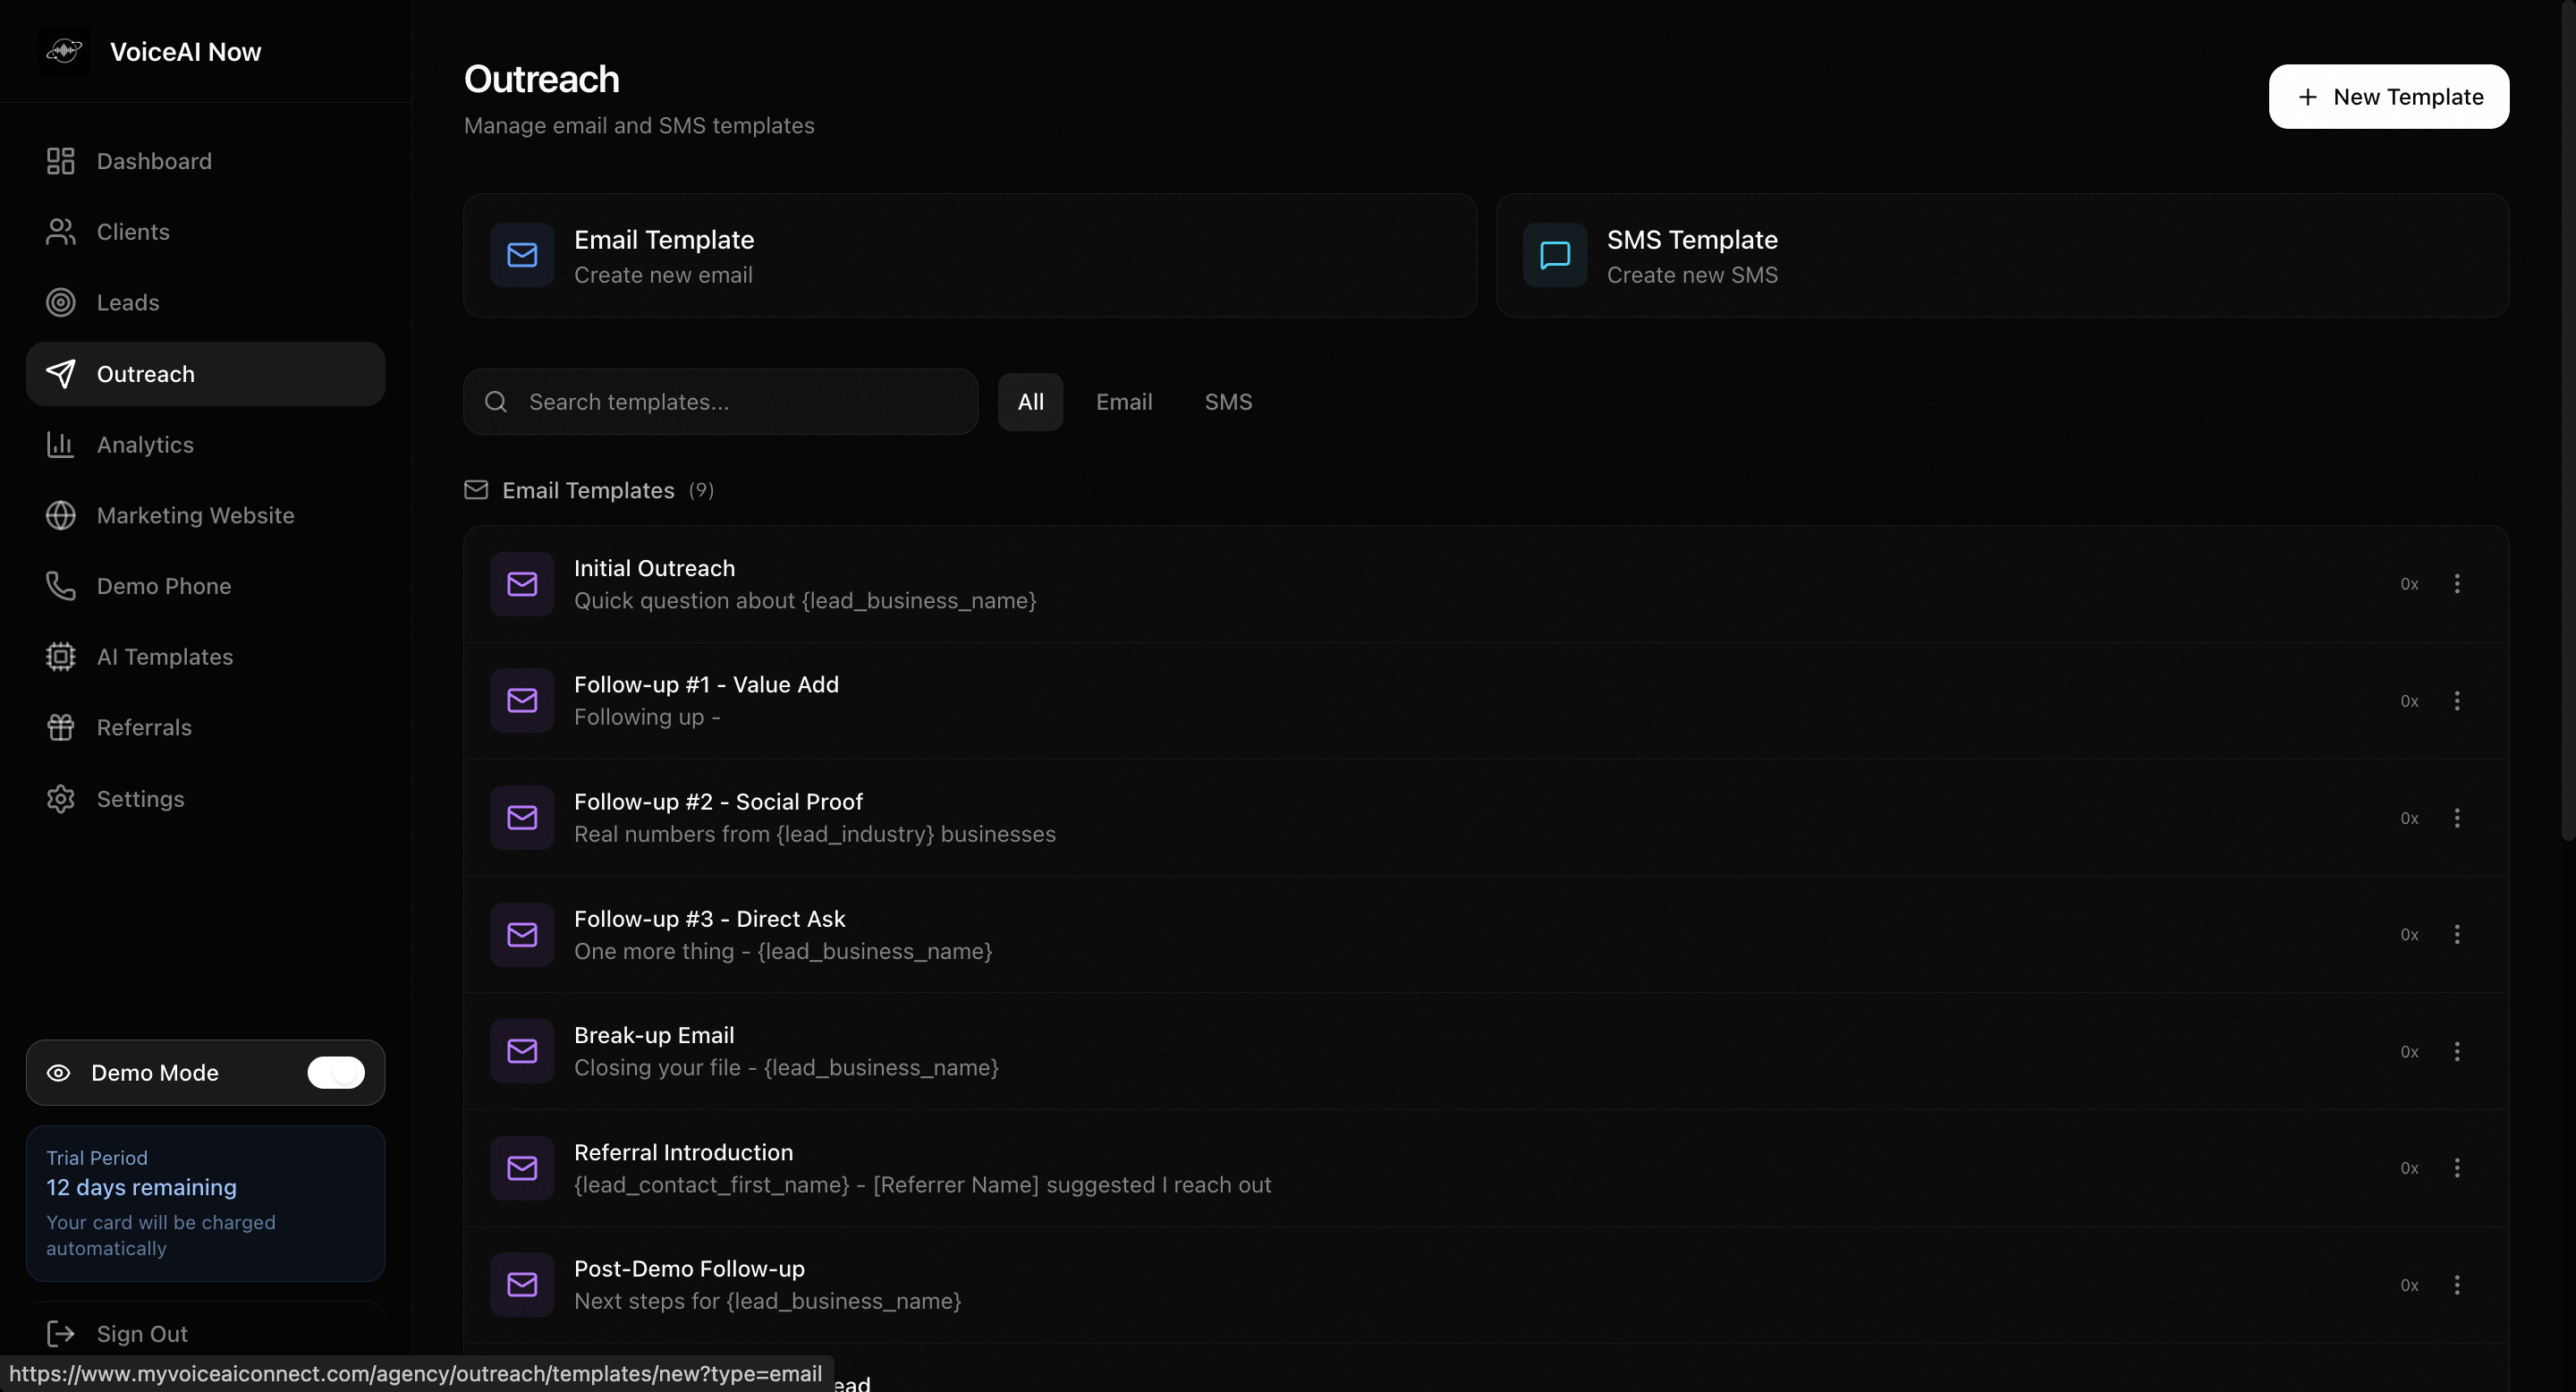Viewport: 2576px width, 1392px height.
Task: Go to Leads via the target icon
Action: (x=60, y=302)
